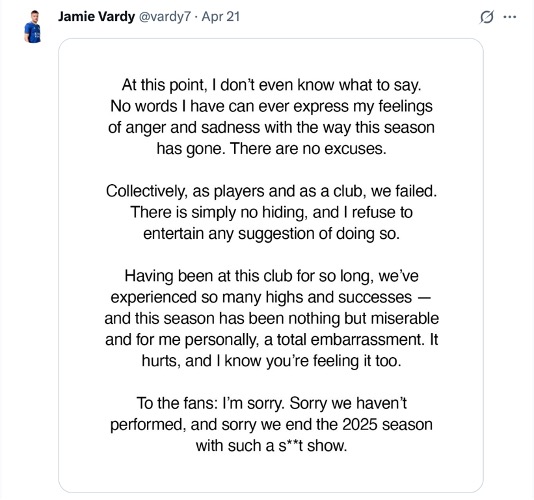Viewport: 534px width, 500px height.
Task: Open the attached statement image
Action: tap(271, 265)
